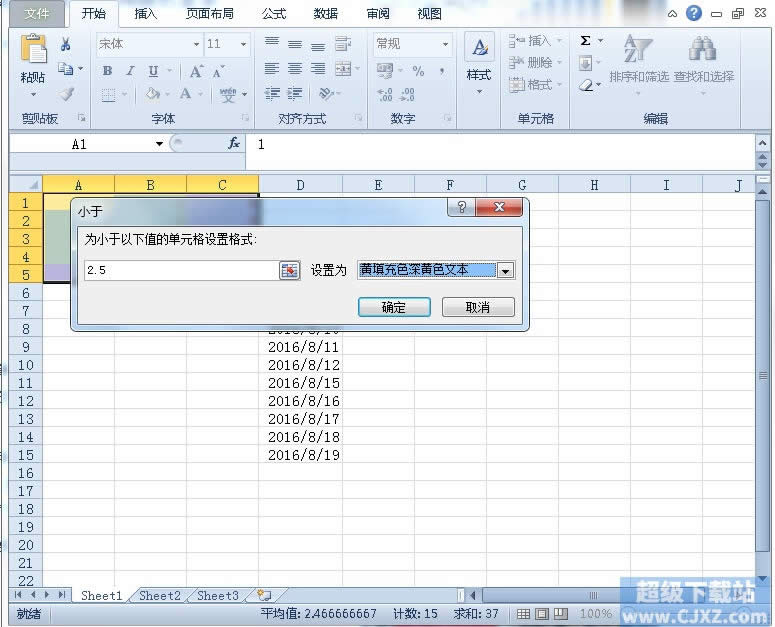Align text to top of cell
Image resolution: width=775 pixels, height=627 pixels.
tap(271, 43)
